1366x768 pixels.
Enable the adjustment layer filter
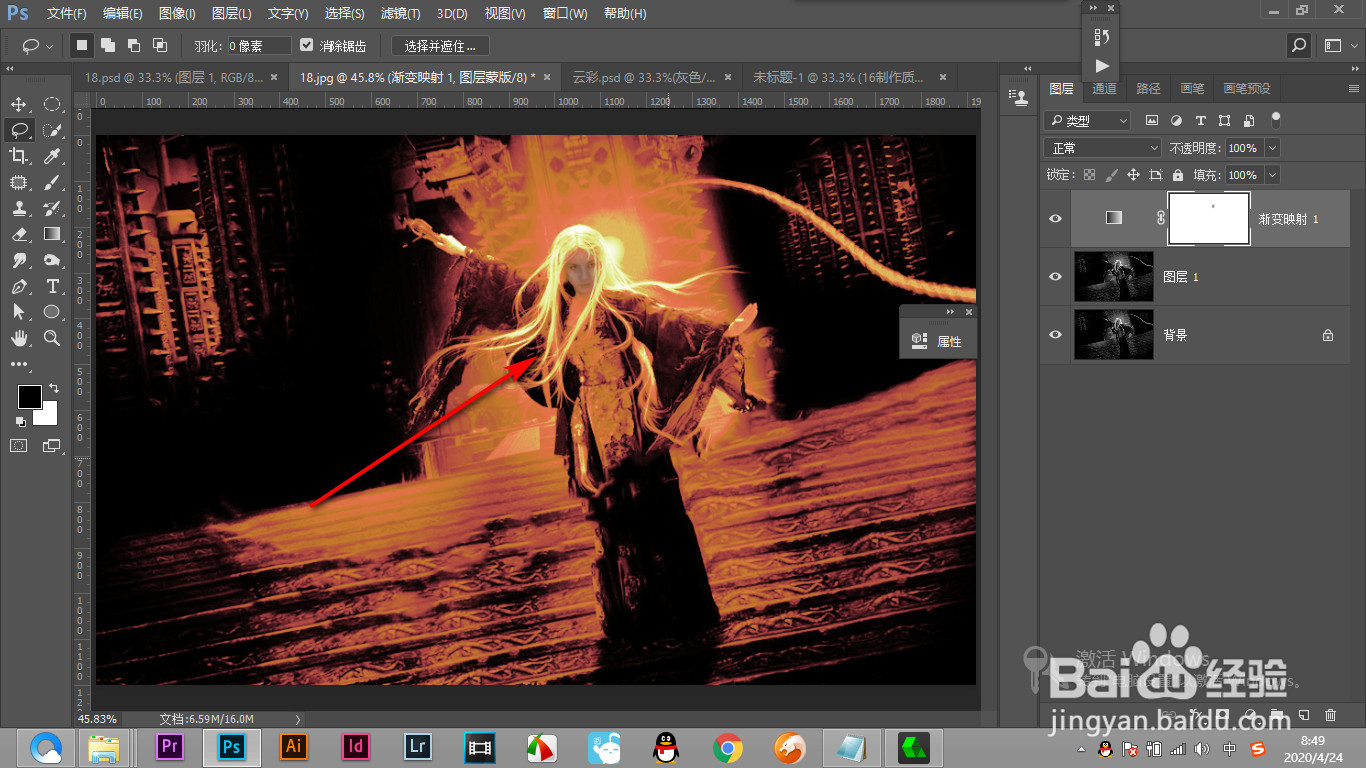[x=1176, y=120]
